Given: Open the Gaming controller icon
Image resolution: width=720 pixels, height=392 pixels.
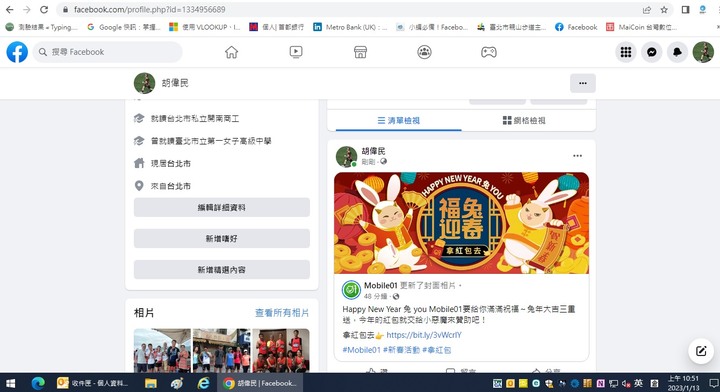Looking at the screenshot, I should click(489, 52).
